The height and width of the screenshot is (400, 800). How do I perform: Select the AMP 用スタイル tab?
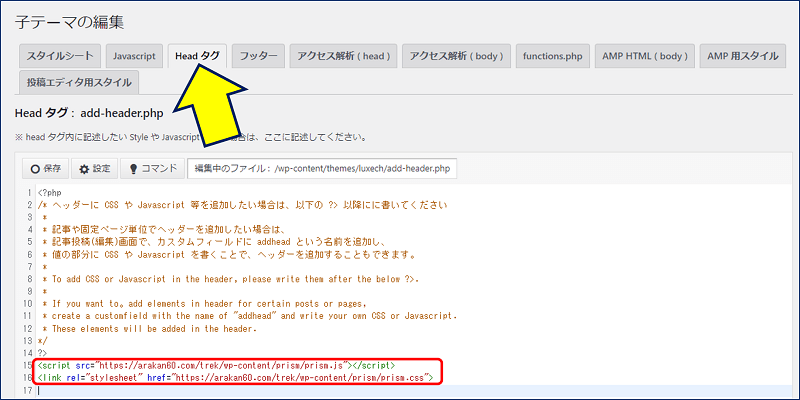(743, 56)
